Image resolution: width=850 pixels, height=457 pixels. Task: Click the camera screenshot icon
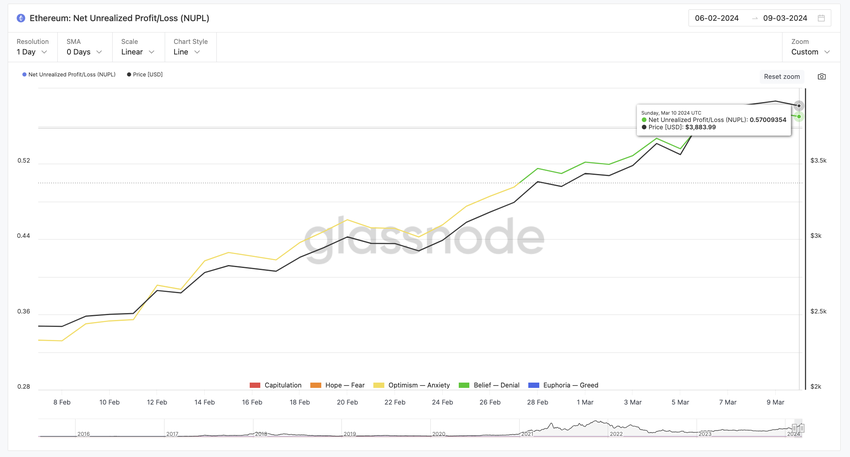pos(821,77)
